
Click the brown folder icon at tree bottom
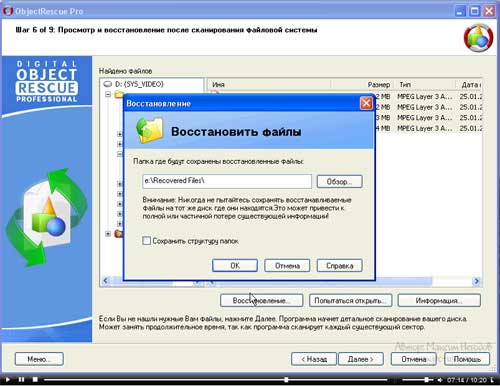click(x=119, y=234)
